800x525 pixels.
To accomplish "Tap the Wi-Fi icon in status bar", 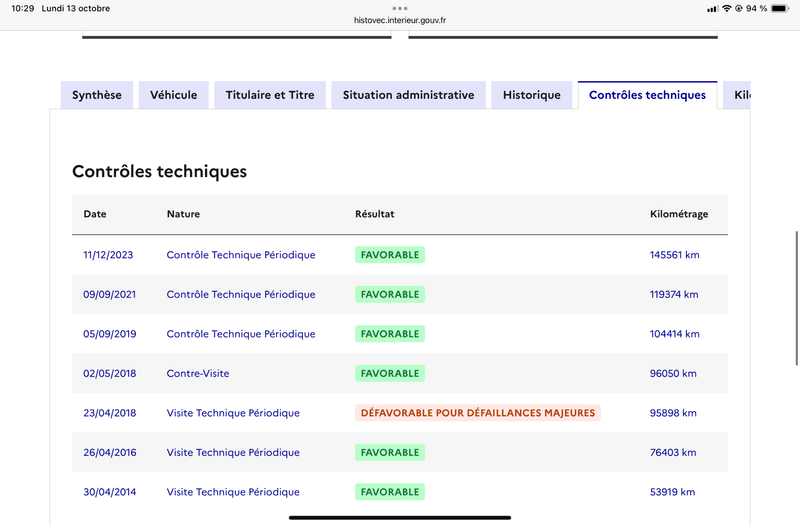I will tap(726, 9).
